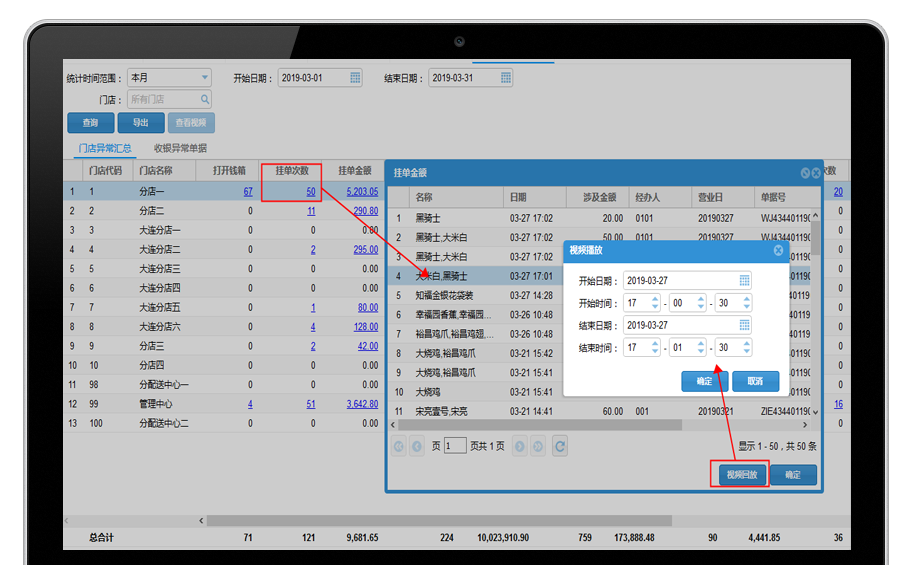Expand the 统计时间范围 dropdown showing 本月

pyautogui.click(x=205, y=77)
